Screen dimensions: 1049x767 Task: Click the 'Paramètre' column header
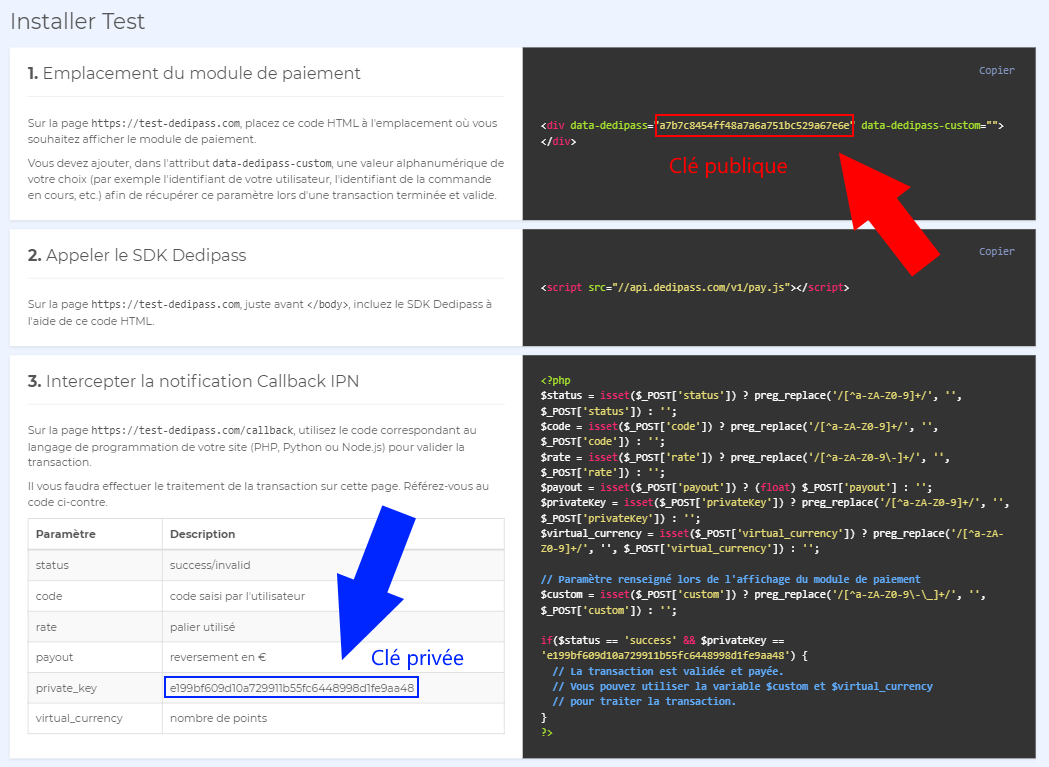[x=66, y=534]
